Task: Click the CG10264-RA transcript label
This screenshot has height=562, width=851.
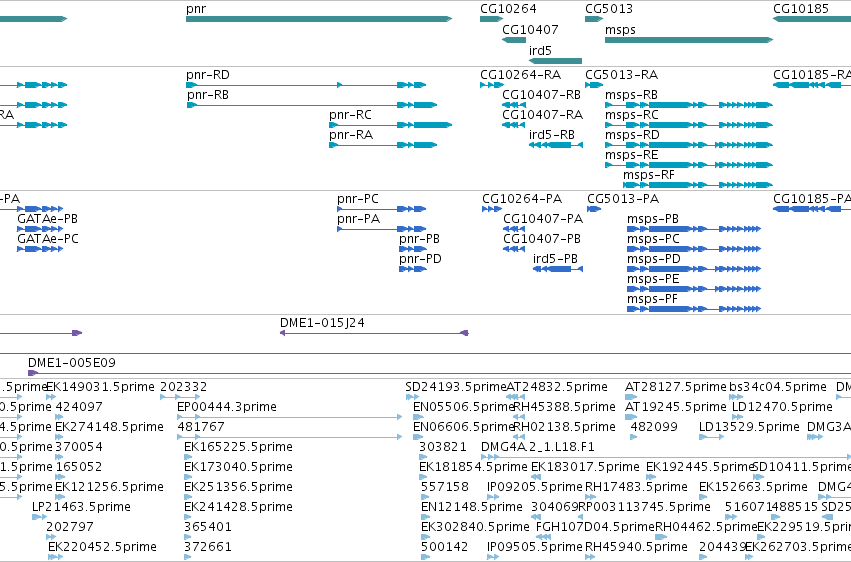Action: pos(520,74)
